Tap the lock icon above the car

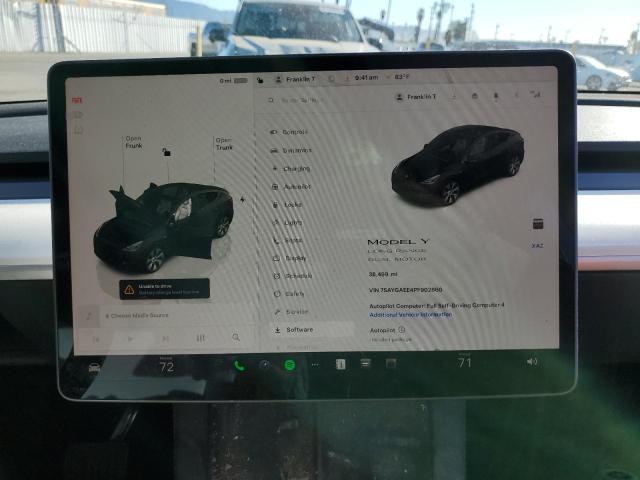(x=167, y=152)
